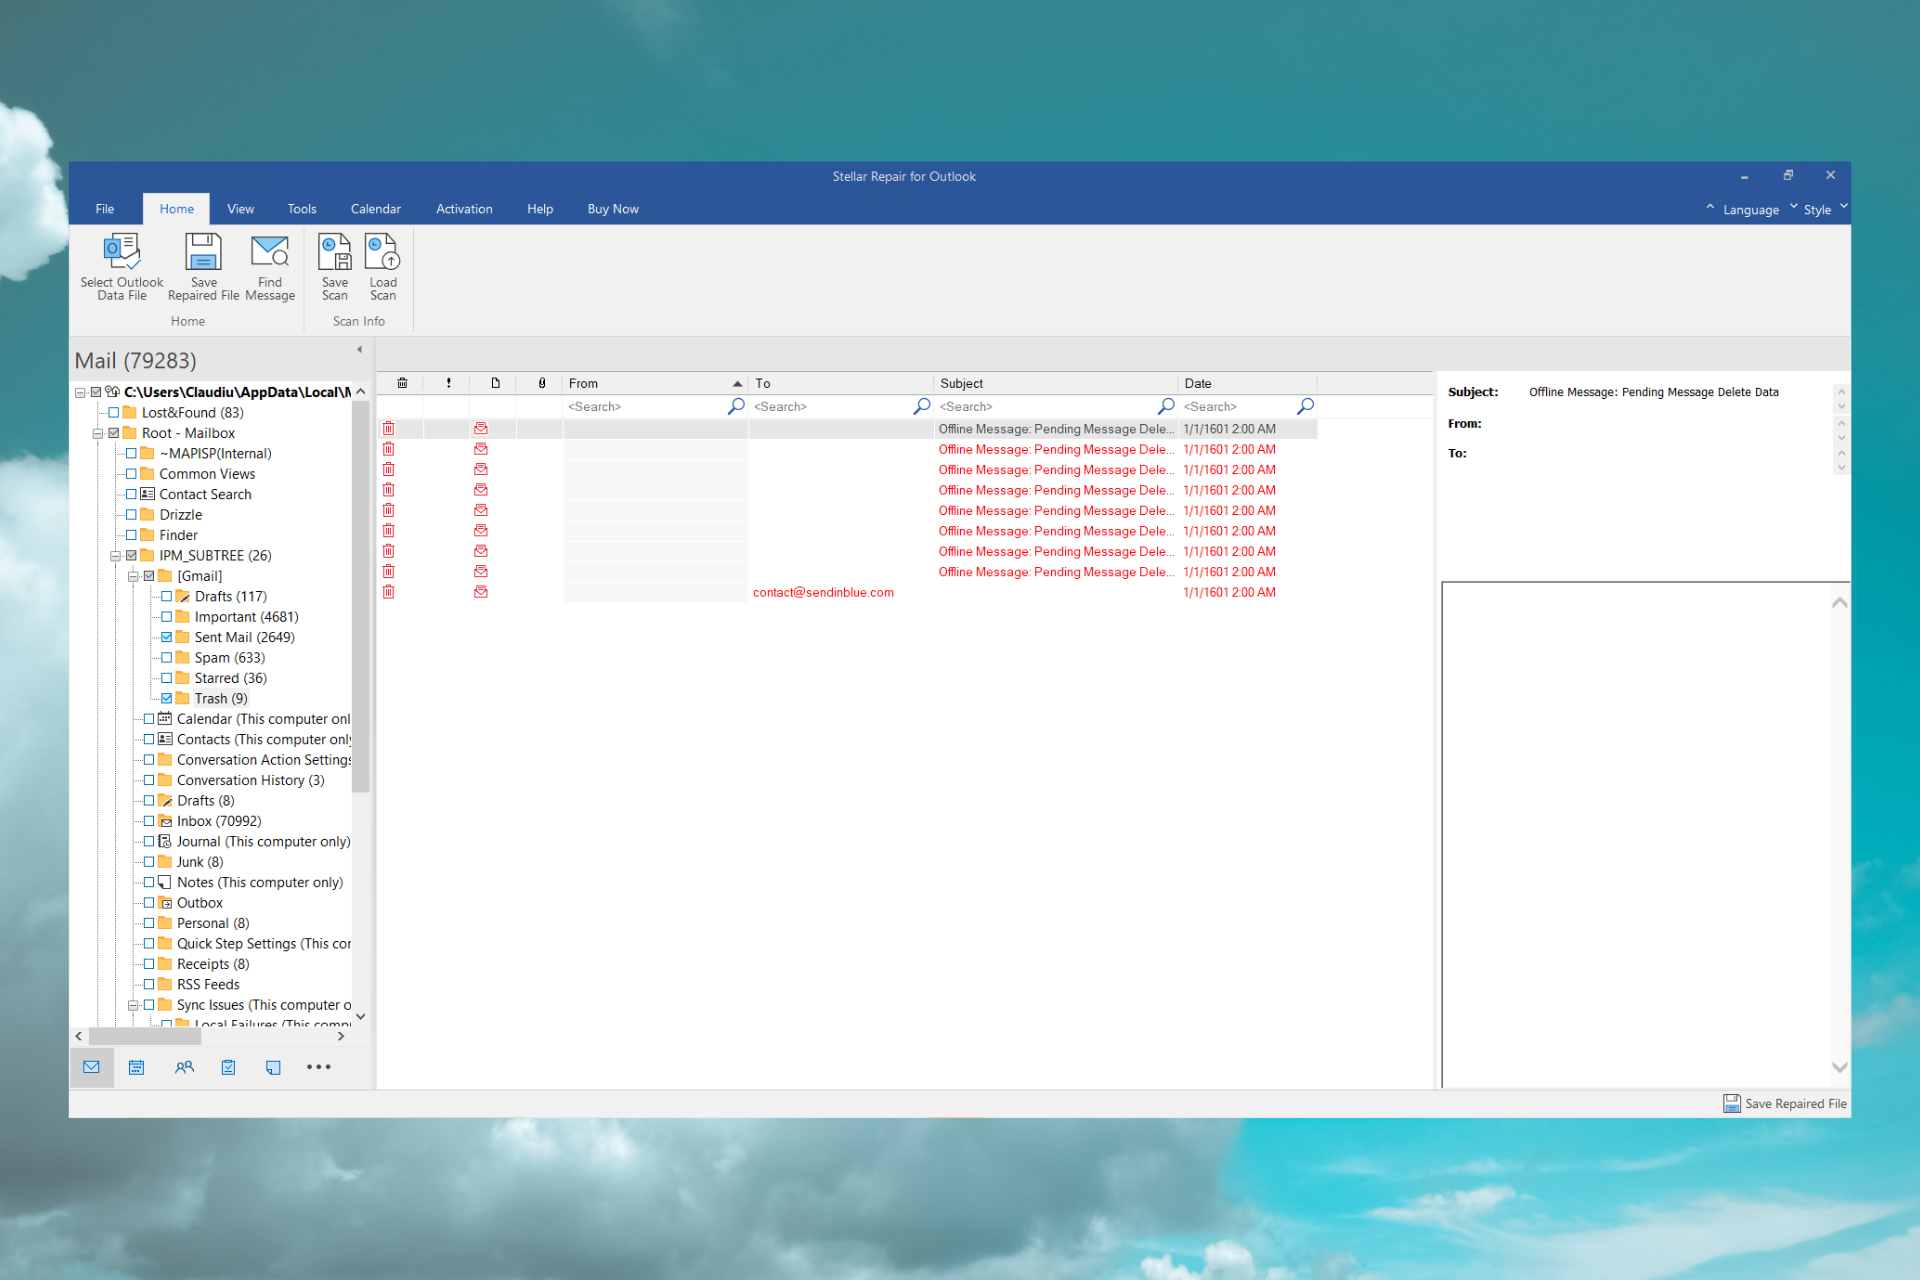The image size is (1920, 1280).
Task: Open the Style dropdown
Action: (1817, 210)
